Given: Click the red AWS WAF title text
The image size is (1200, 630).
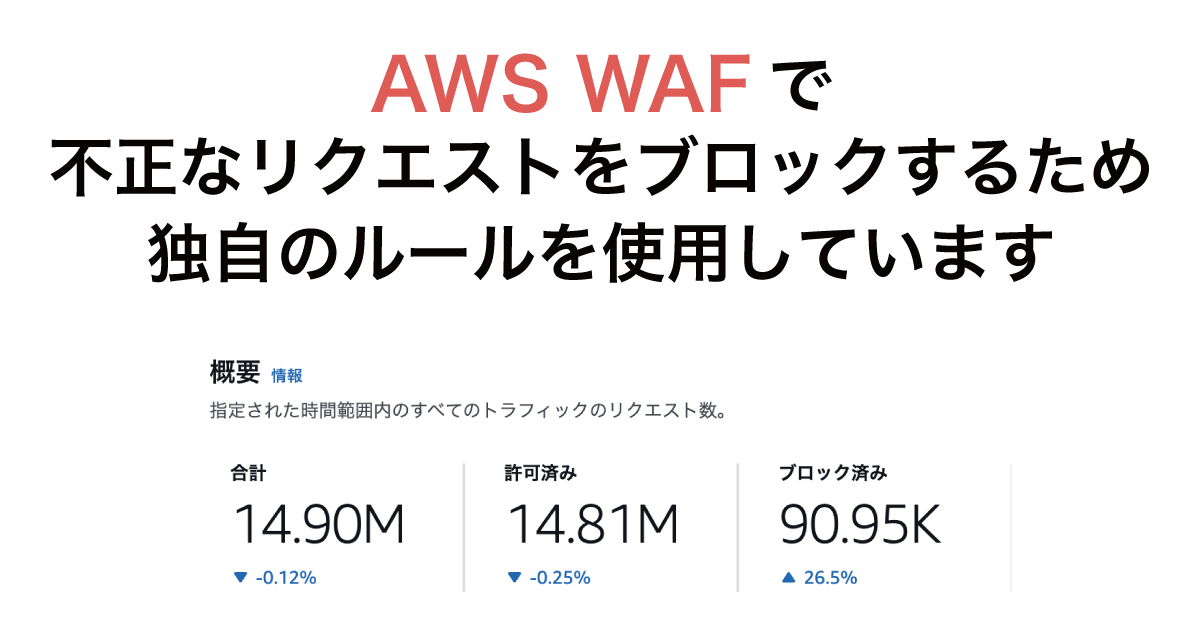Looking at the screenshot, I should (x=559, y=86).
